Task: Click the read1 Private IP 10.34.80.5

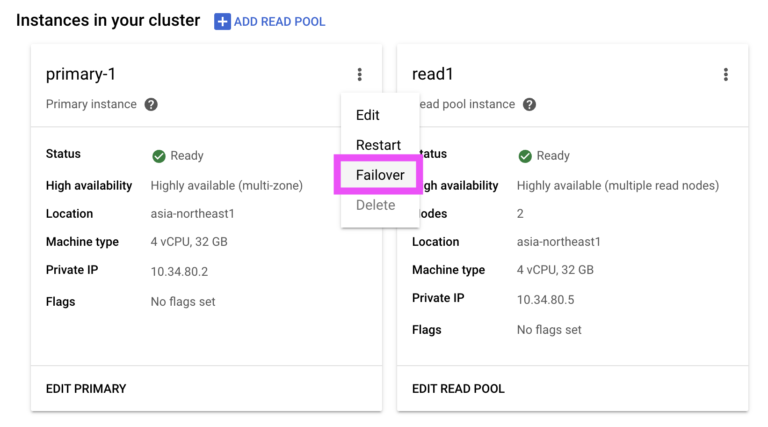Action: coord(546,300)
